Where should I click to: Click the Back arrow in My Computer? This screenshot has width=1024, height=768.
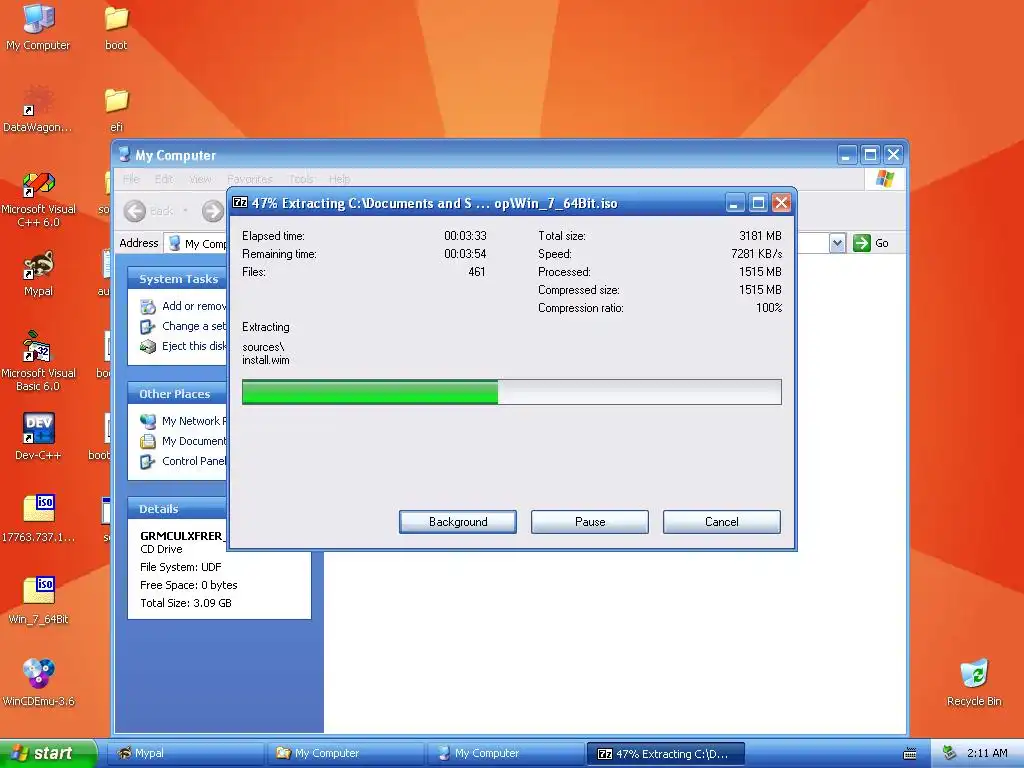pos(135,211)
